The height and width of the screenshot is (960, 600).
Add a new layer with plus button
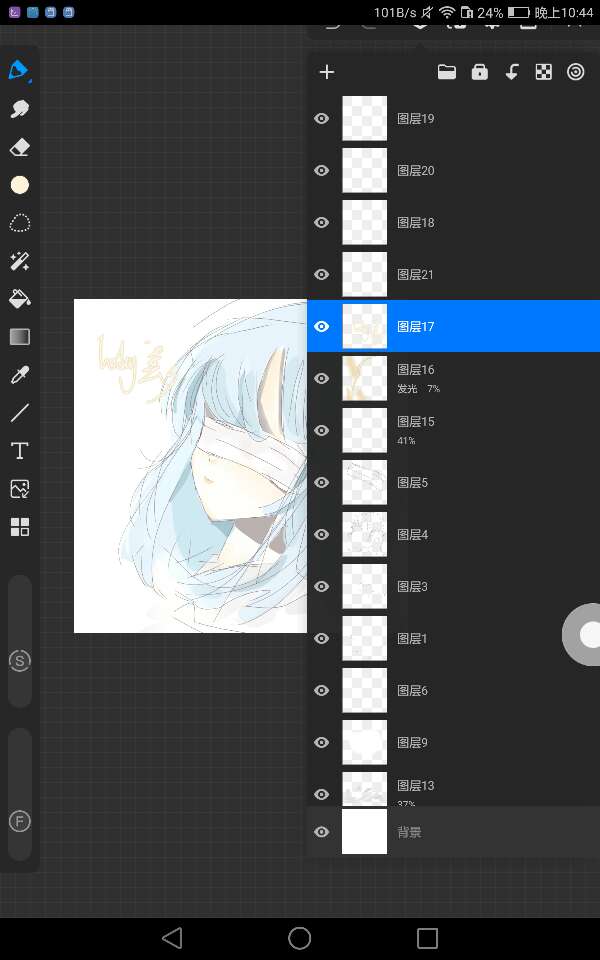327,72
